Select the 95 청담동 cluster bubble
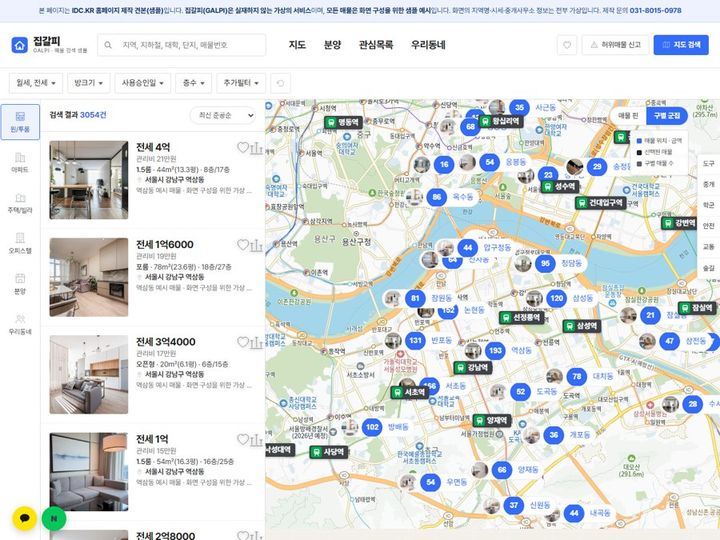 click(545, 264)
